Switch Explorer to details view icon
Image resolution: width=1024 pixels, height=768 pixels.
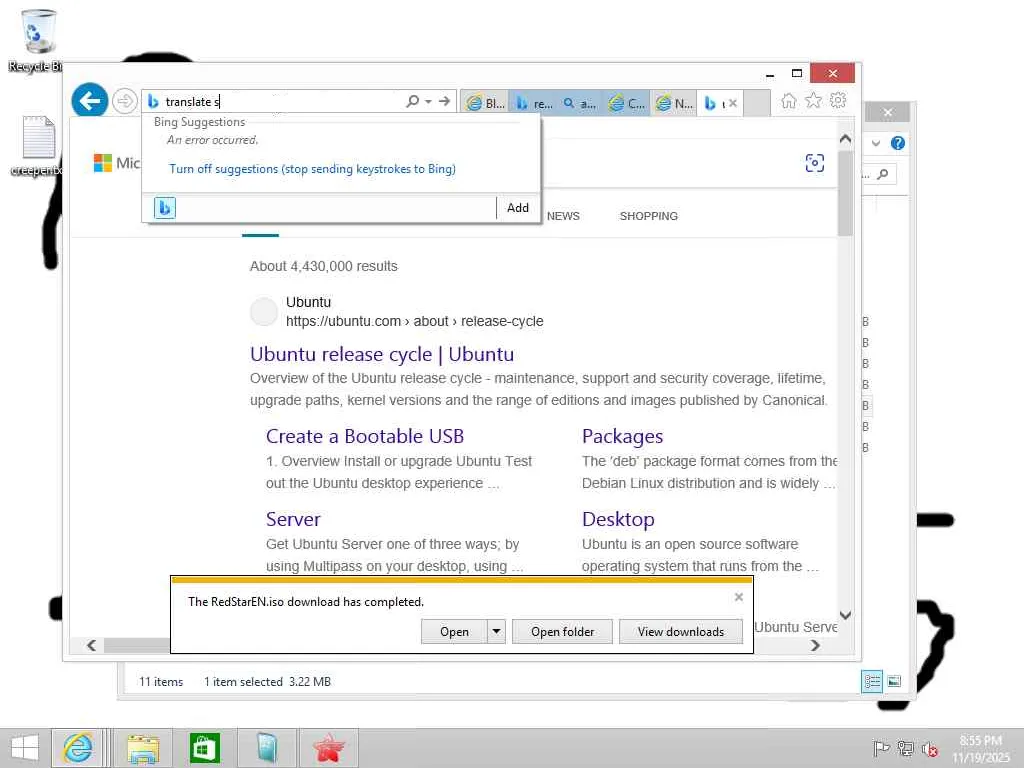(x=872, y=682)
